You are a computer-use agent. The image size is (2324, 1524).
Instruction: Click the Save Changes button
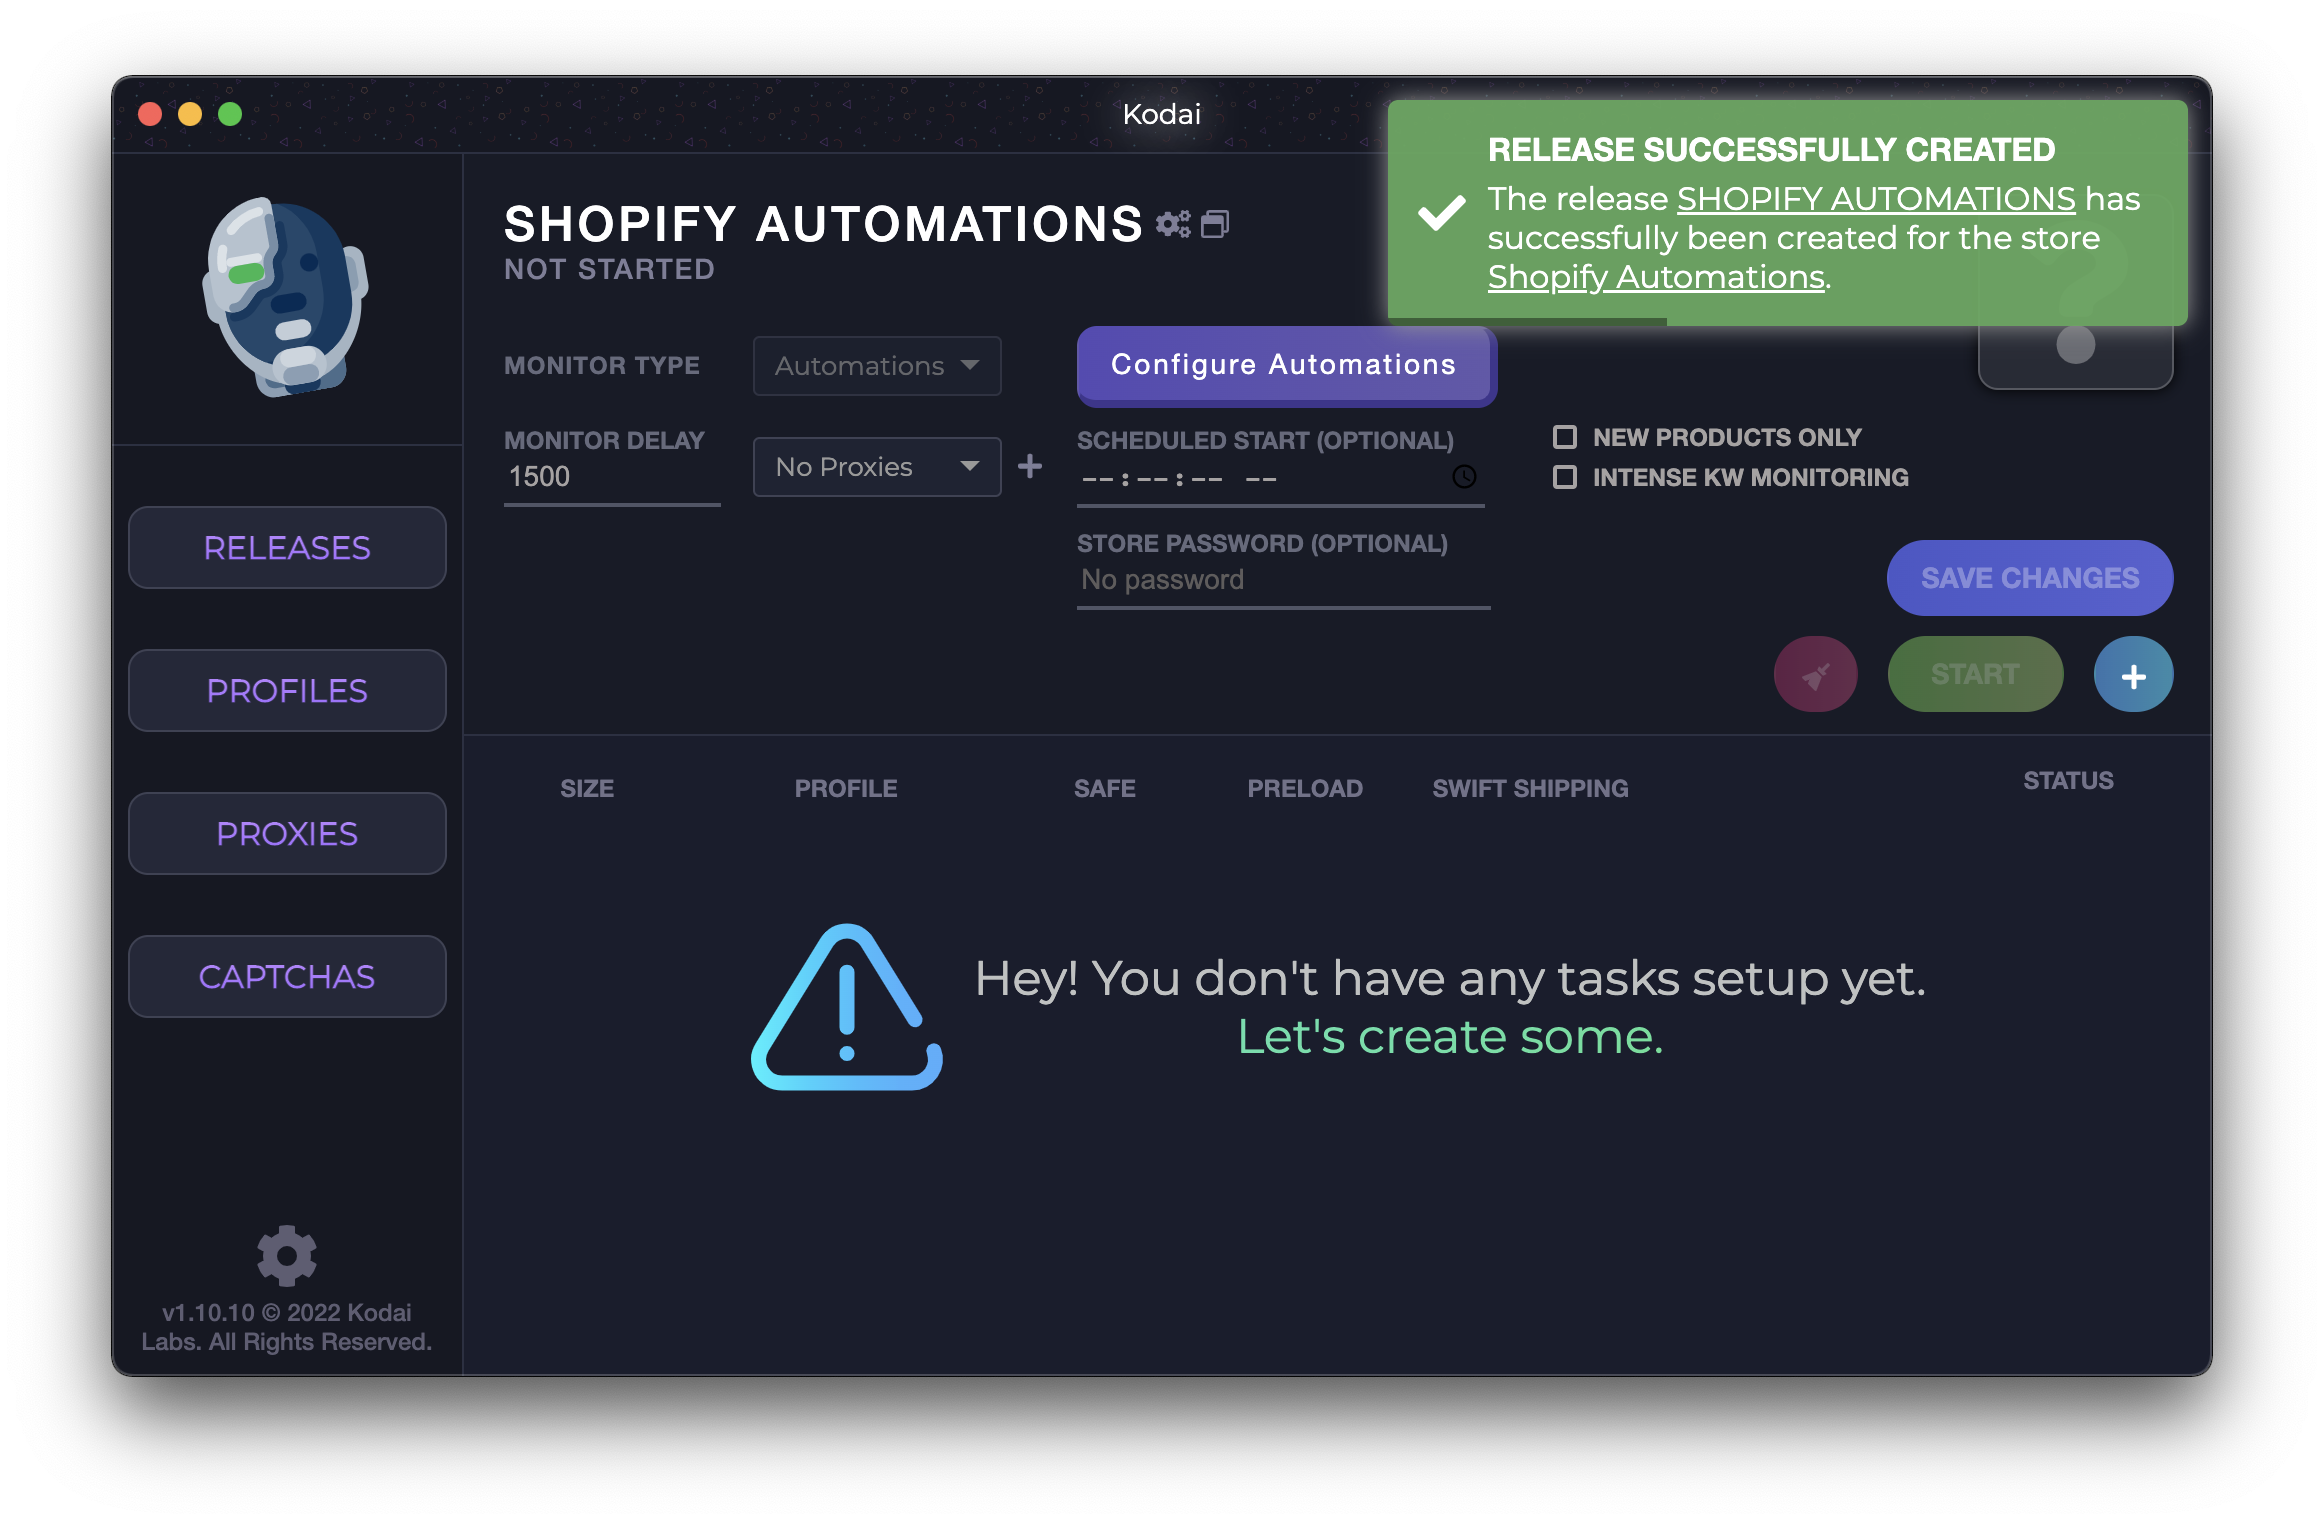pos(2030,578)
